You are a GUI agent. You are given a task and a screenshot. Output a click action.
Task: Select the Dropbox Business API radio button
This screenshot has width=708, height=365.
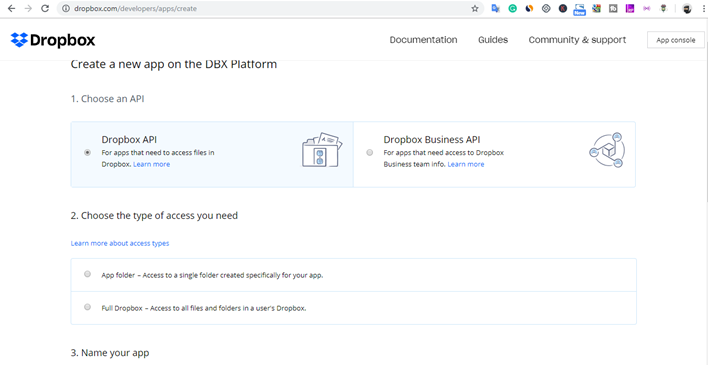(370, 153)
